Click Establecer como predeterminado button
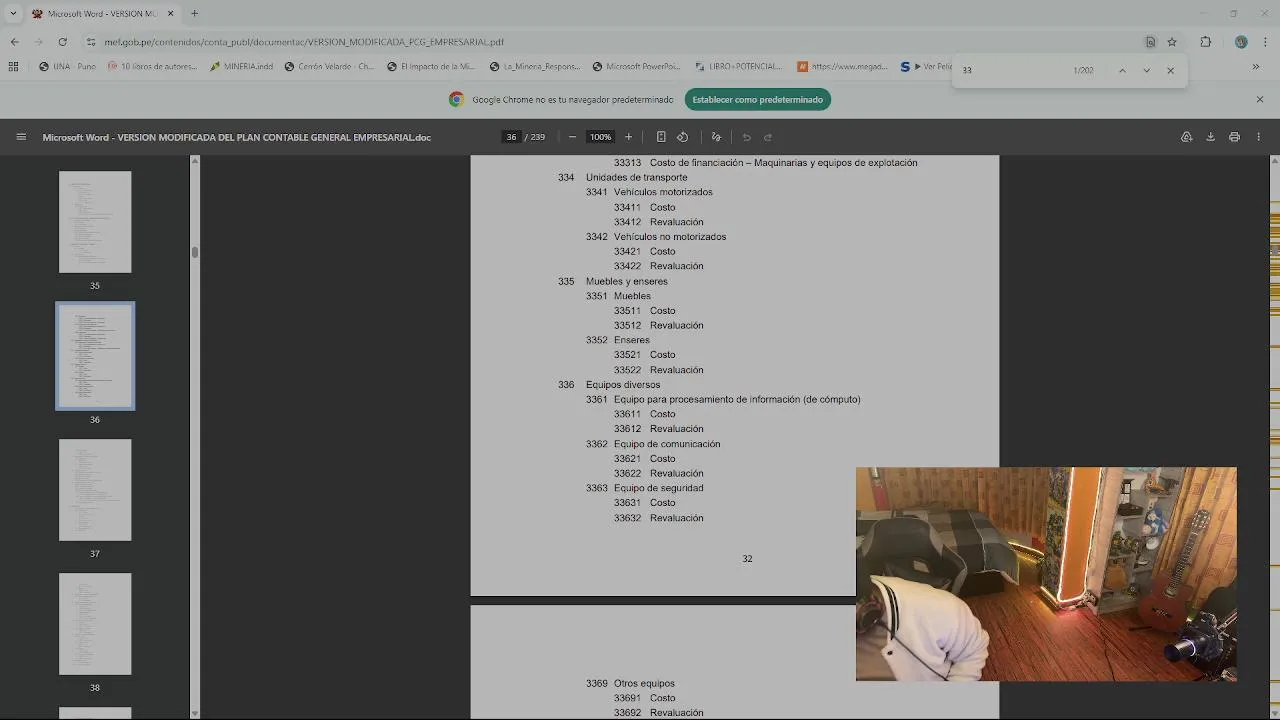Image resolution: width=1280 pixels, height=720 pixels. click(x=758, y=99)
